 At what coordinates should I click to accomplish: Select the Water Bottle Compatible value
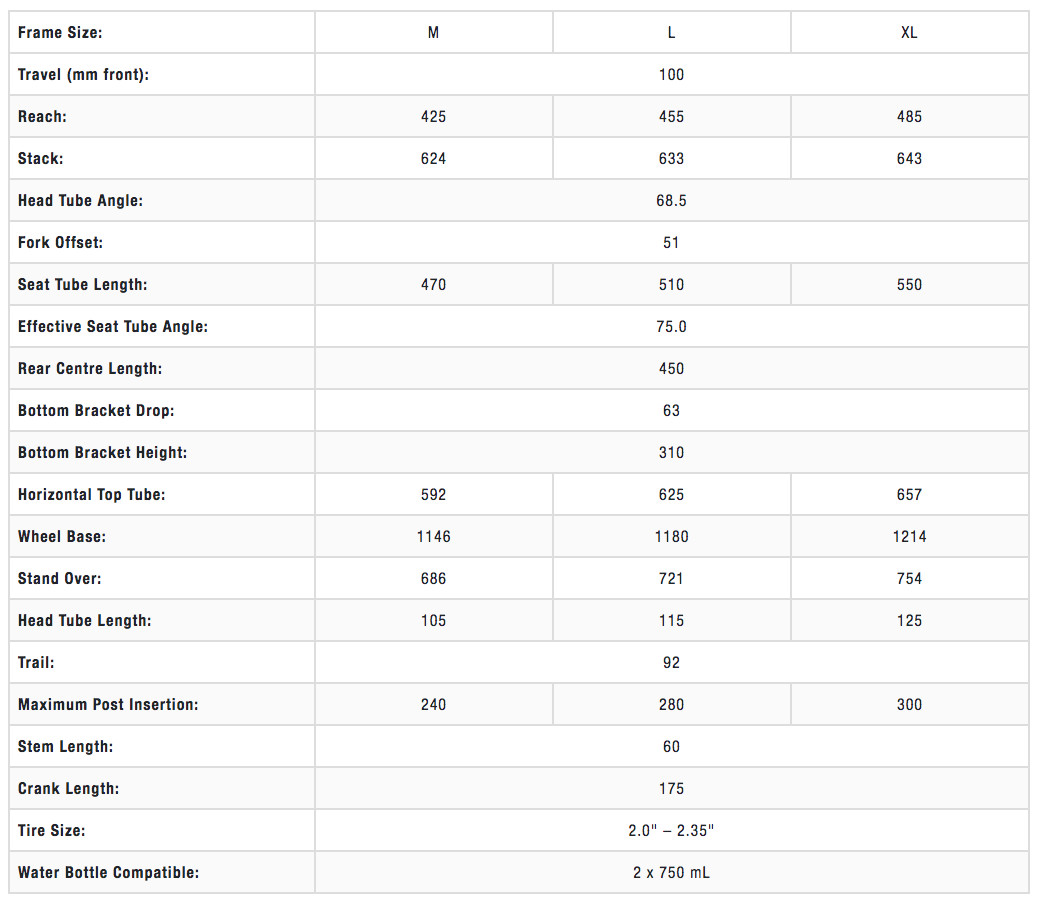(x=671, y=873)
